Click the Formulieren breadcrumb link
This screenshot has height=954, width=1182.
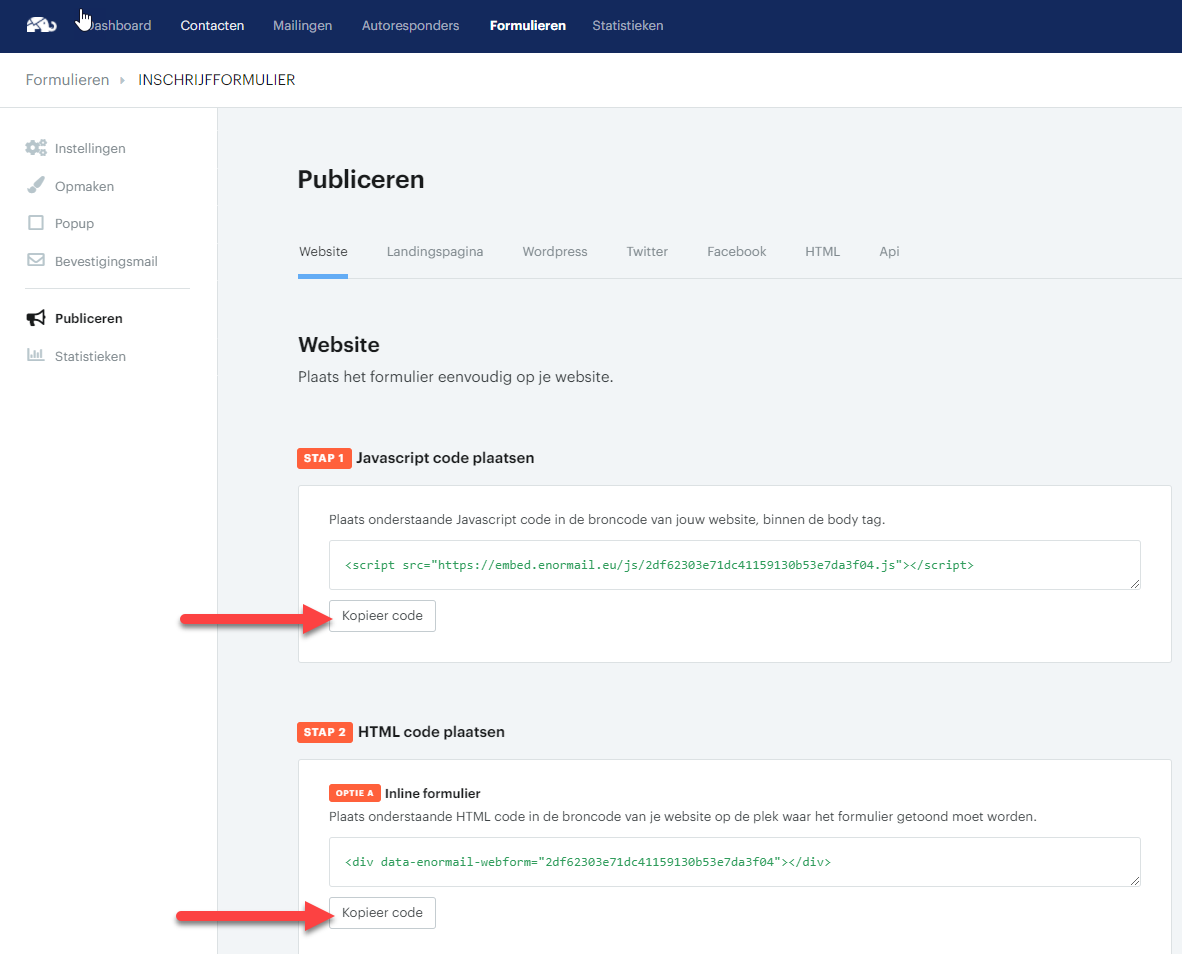[67, 80]
